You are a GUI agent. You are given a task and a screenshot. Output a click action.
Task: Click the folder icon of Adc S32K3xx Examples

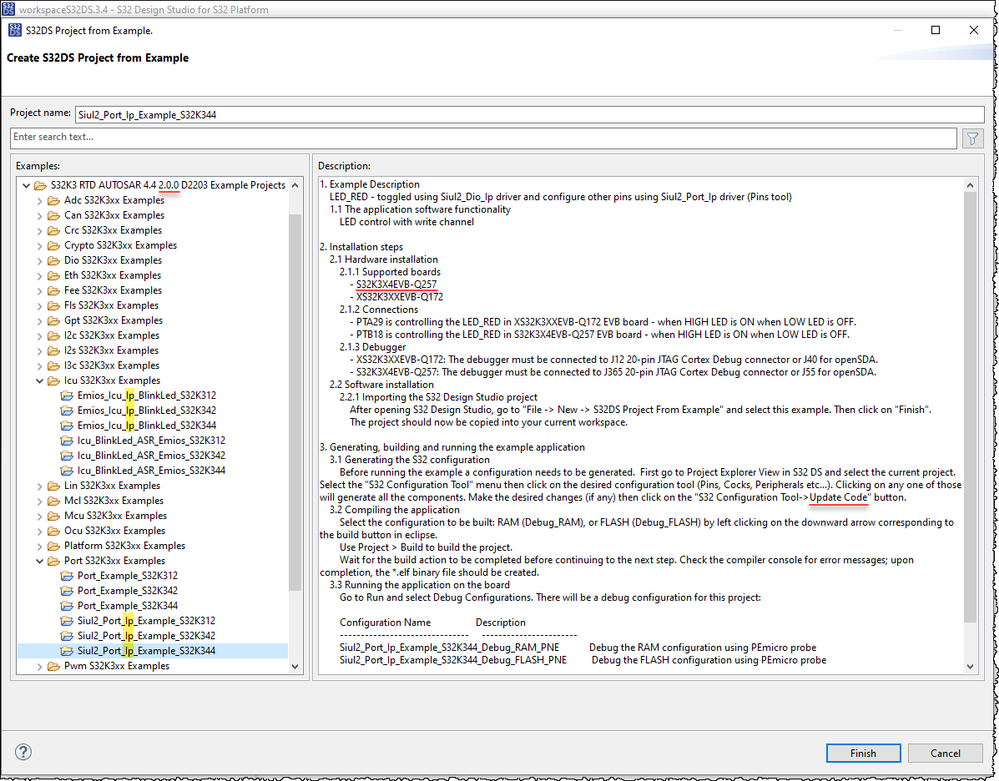click(x=55, y=200)
